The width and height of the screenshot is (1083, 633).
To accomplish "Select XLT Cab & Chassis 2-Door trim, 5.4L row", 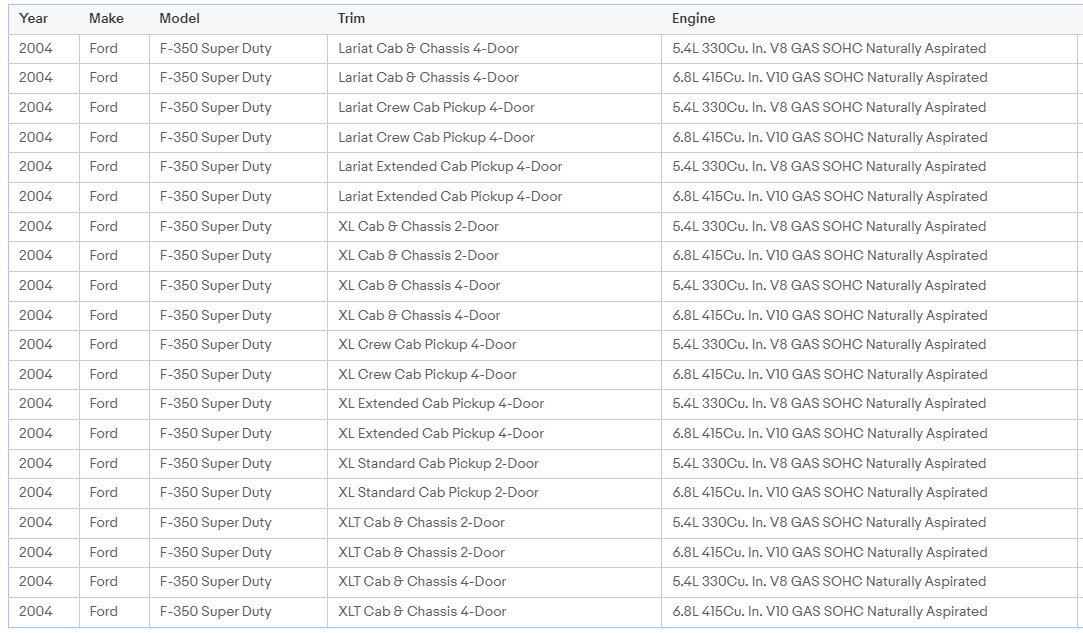I will coord(421,522).
